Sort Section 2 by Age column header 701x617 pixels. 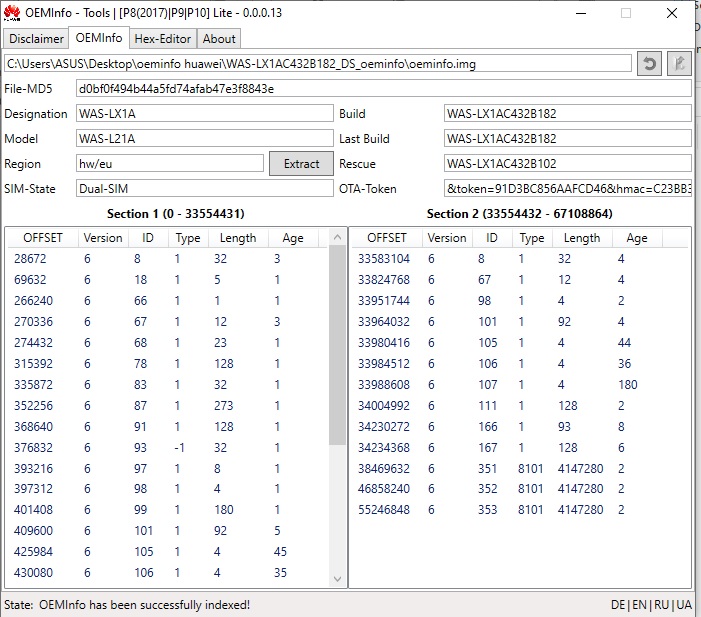pos(637,238)
